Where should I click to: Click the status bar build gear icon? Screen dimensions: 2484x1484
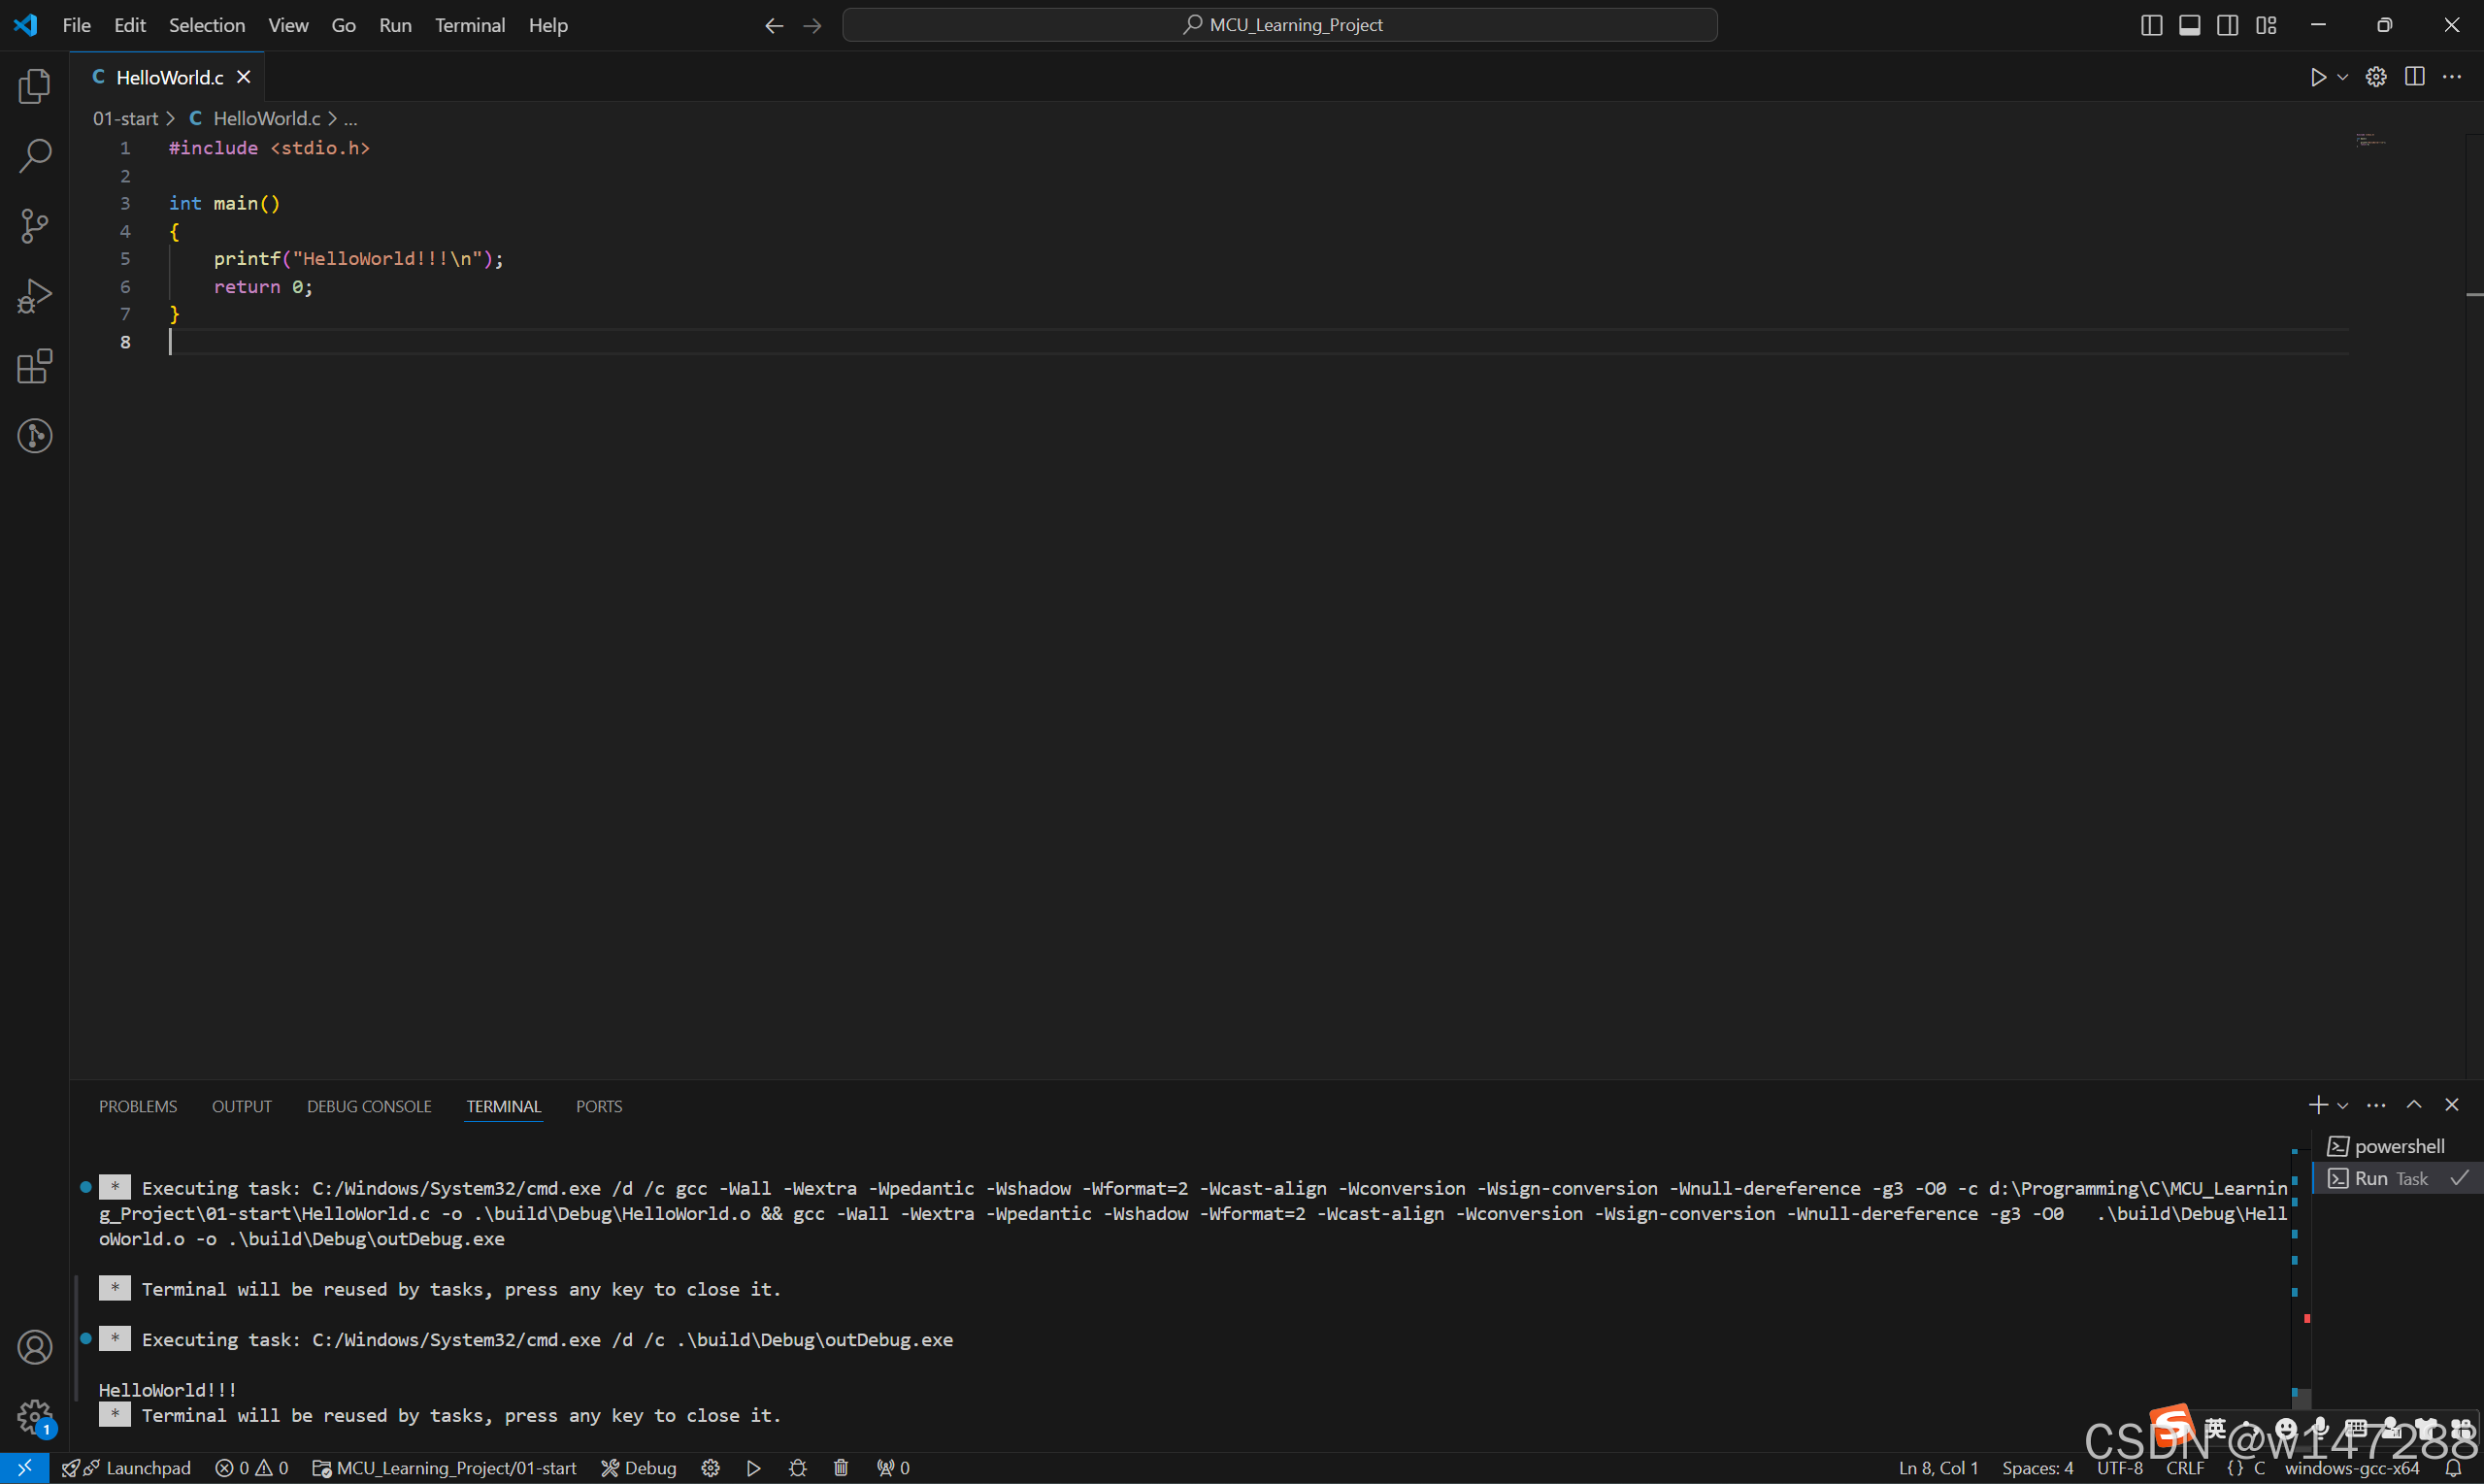[710, 1467]
